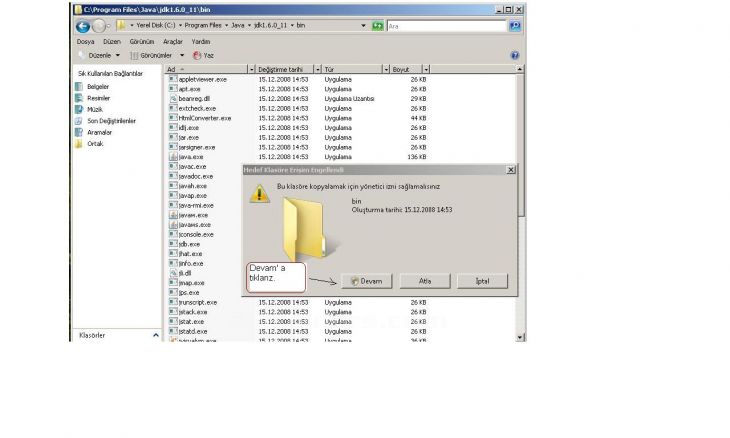Select beanreg.dll file icon
Viewport: 730px width, 438px height.
[x=173, y=99]
